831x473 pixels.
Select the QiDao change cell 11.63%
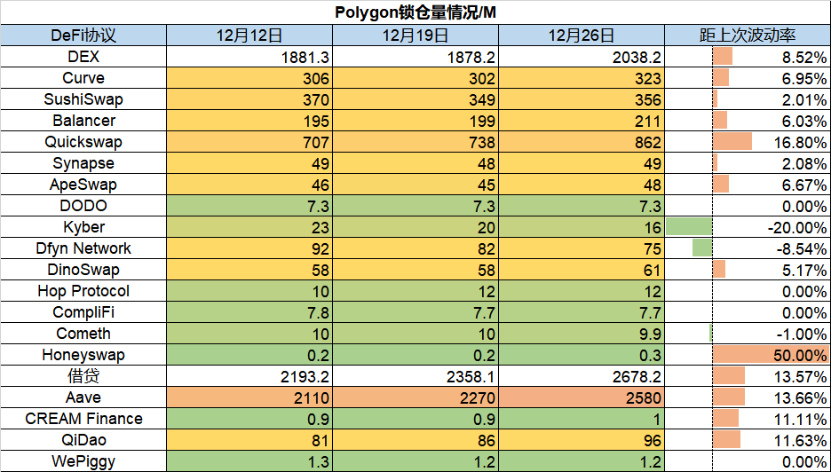pyautogui.click(x=747, y=440)
